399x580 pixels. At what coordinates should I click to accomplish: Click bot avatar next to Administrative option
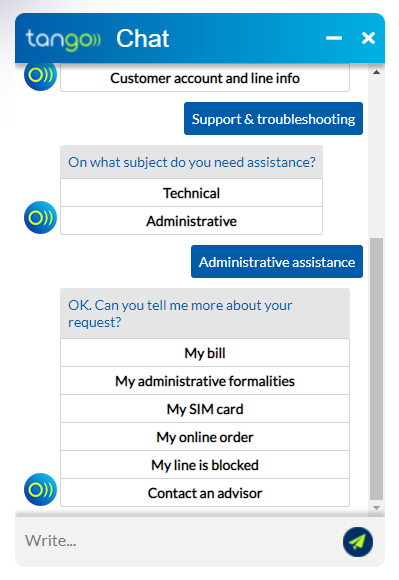pyautogui.click(x=40, y=218)
